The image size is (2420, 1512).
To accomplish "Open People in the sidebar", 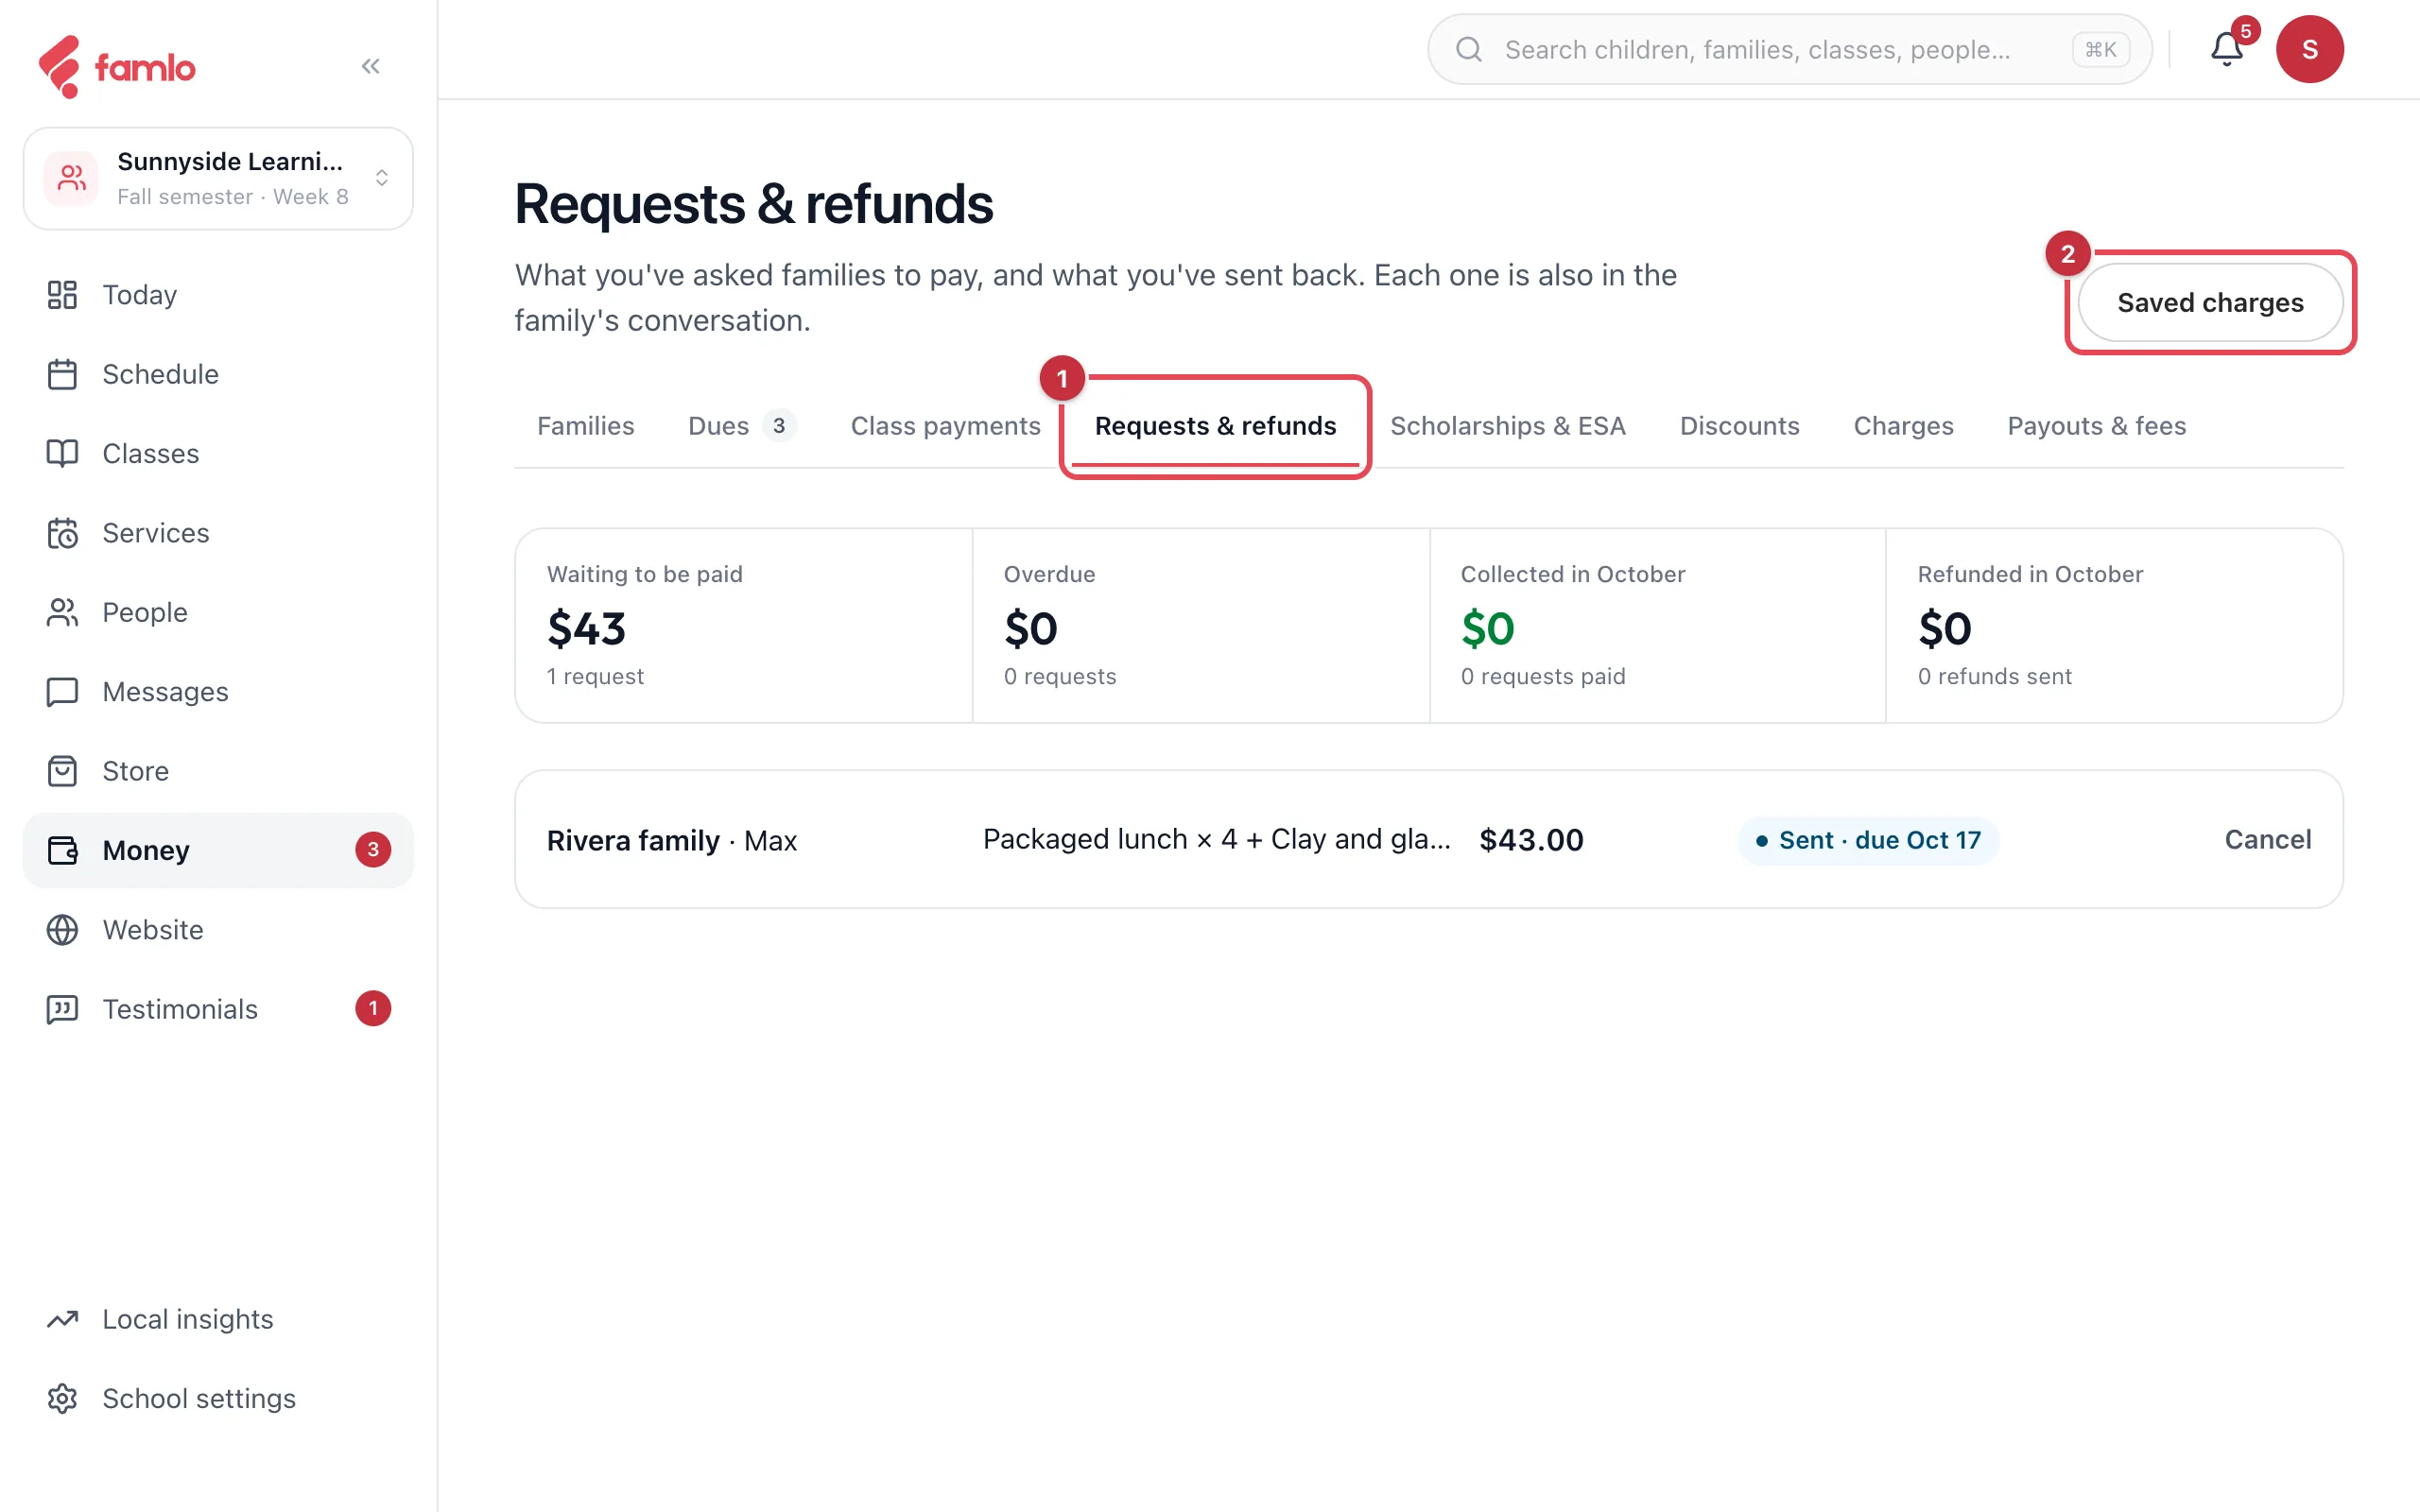I will (218, 612).
